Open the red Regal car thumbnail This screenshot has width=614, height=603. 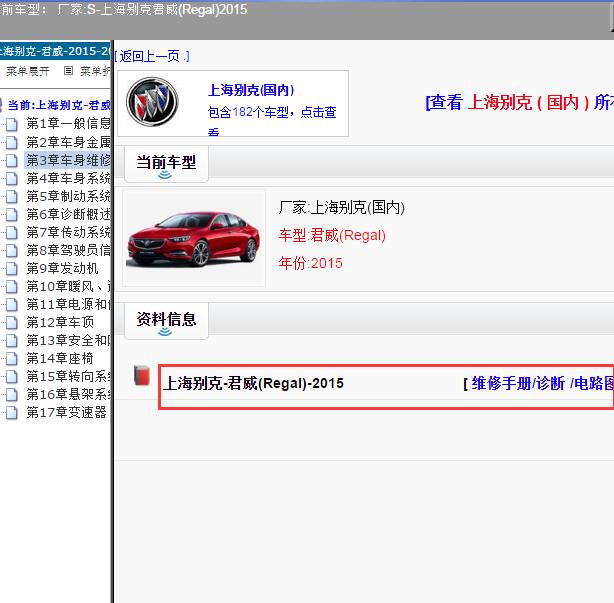tap(193, 238)
